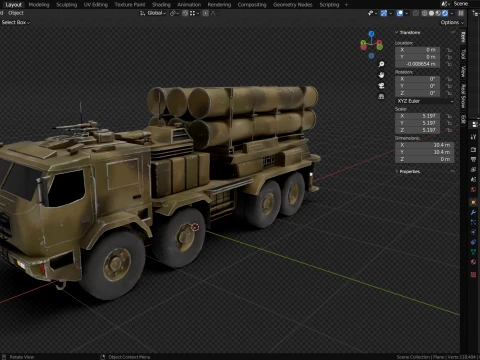Click the Dimensions Y value field
Image resolution: width=480 pixels, height=360 pixels.
(425, 152)
